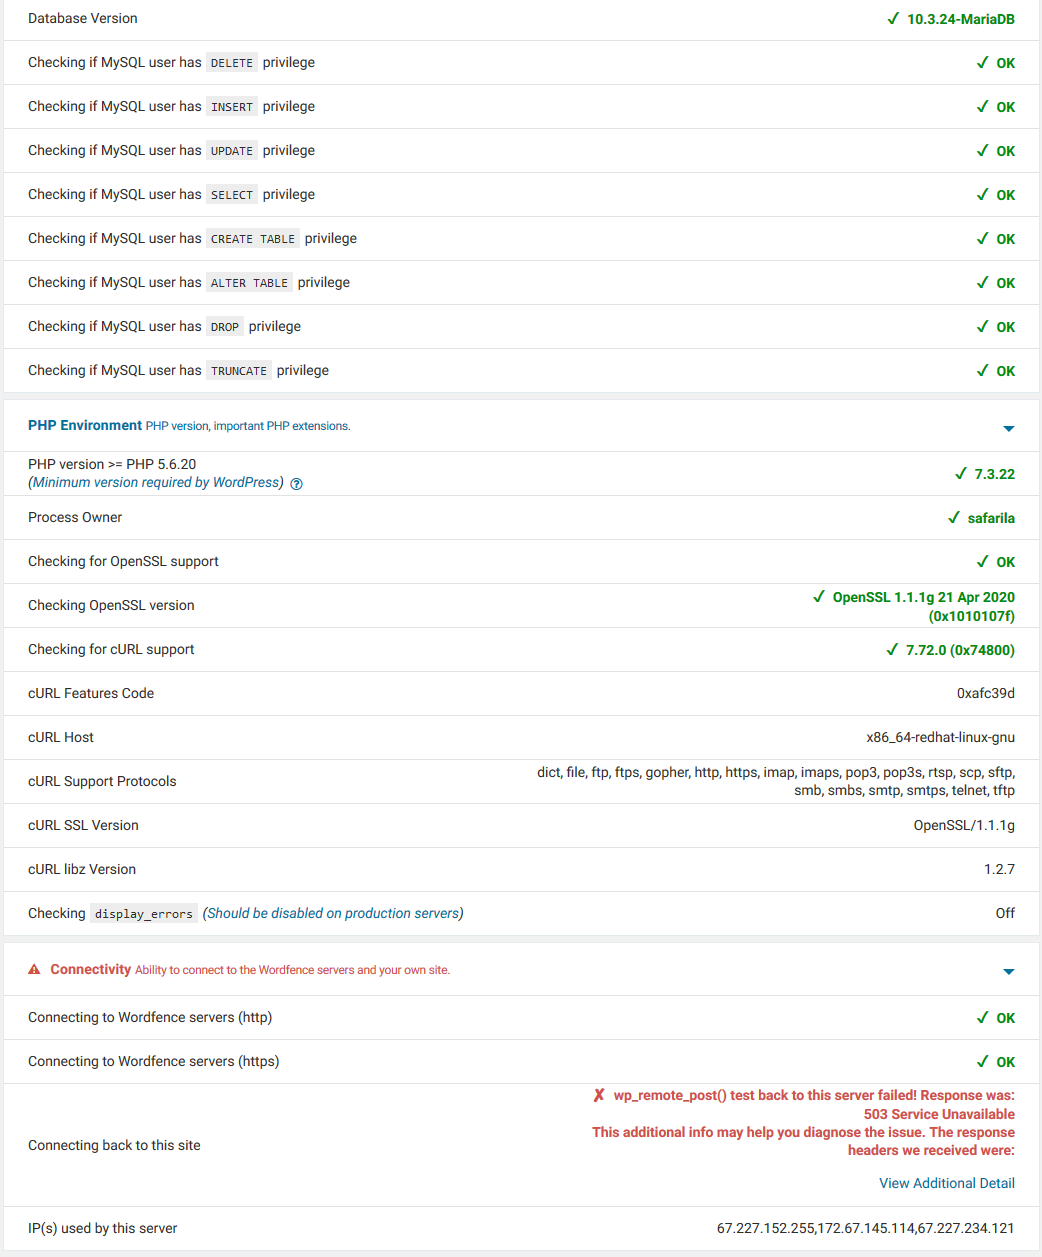
Task: Click the Minimum version required by WordPress link
Action: (x=156, y=482)
